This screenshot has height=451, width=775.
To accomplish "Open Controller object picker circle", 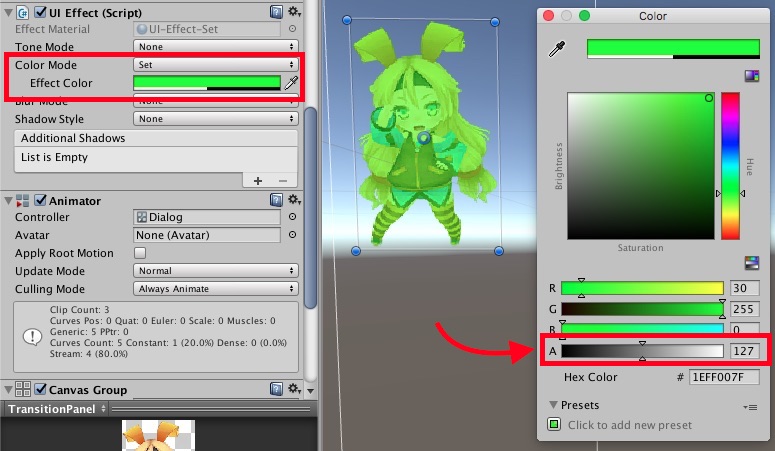I will click(x=293, y=217).
